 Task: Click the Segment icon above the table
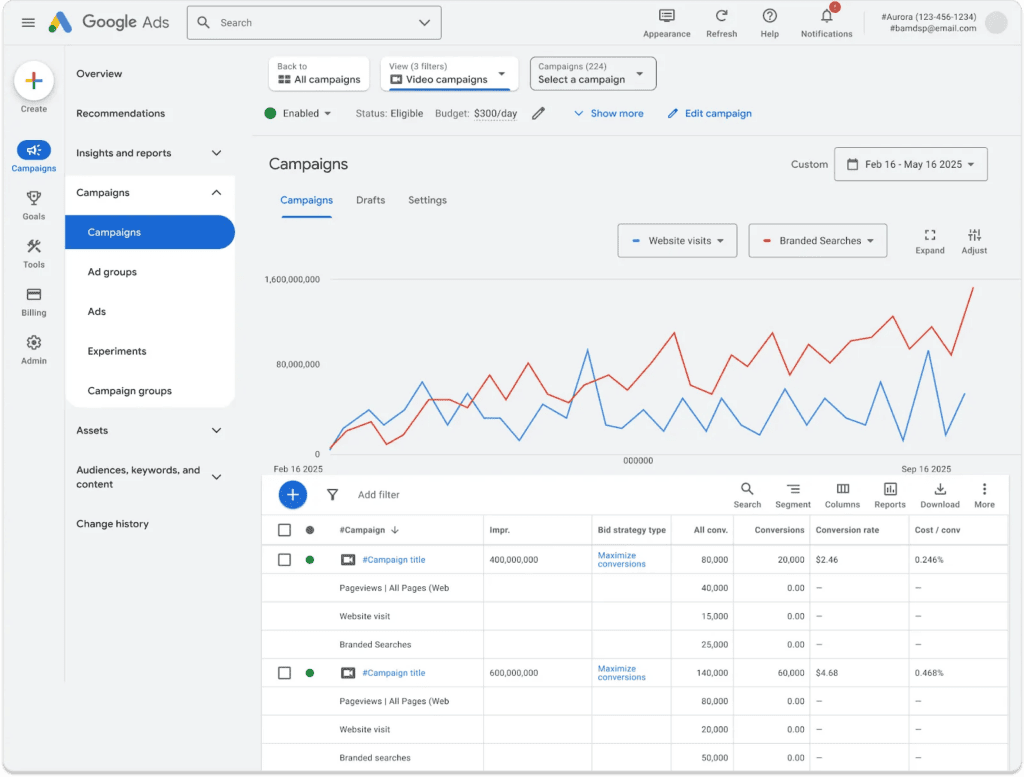click(x=793, y=489)
